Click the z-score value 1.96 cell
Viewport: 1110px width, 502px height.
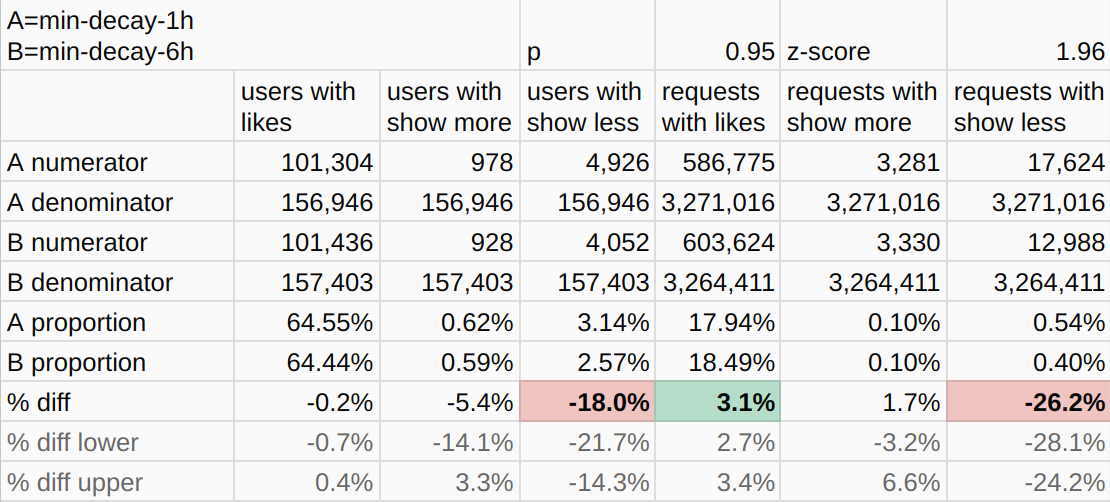pyautogui.click(x=1028, y=51)
